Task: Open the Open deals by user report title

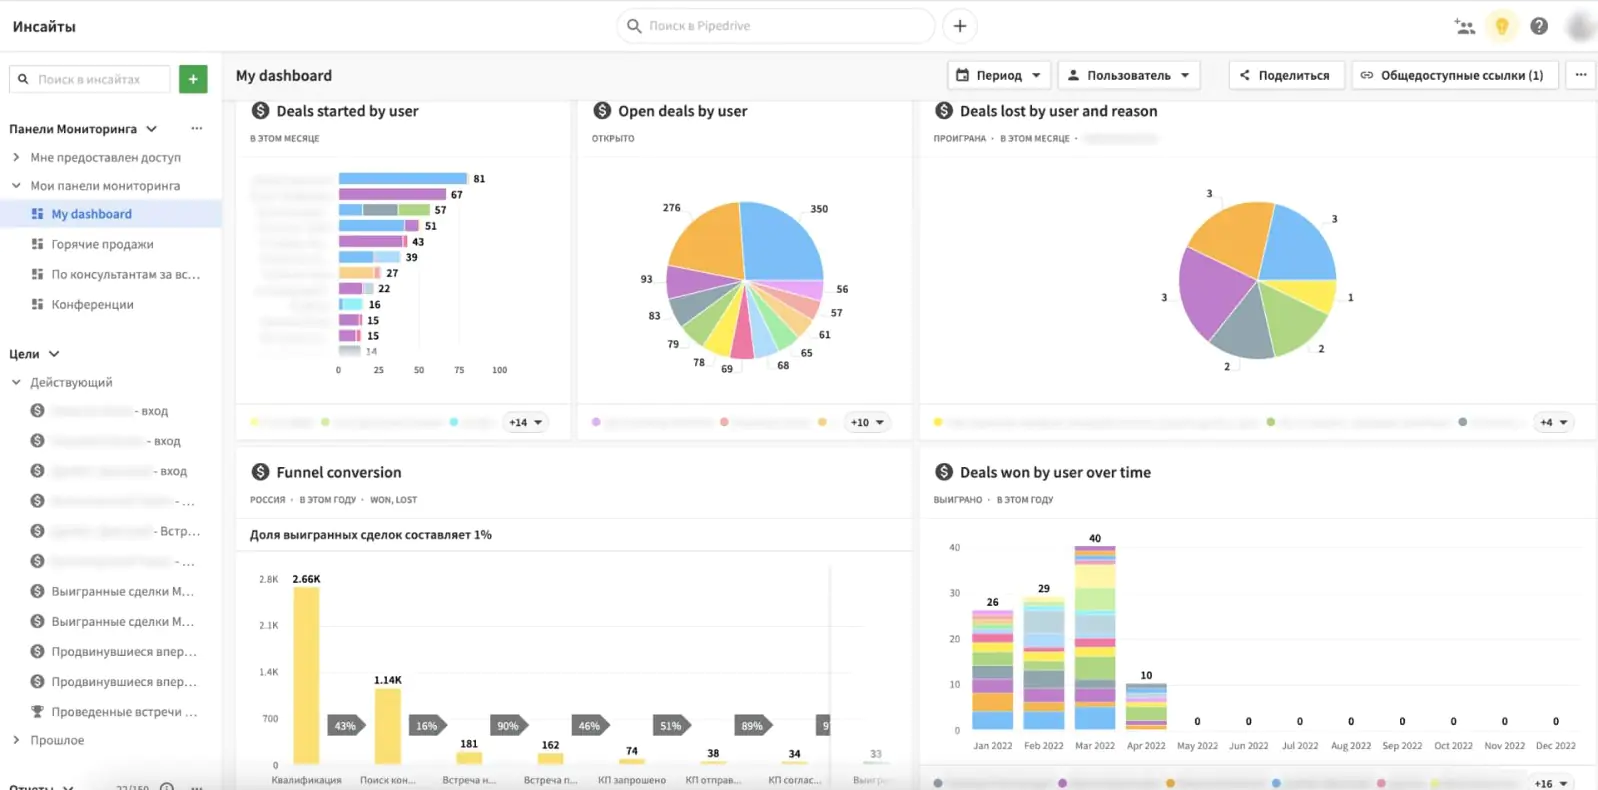Action: click(682, 111)
